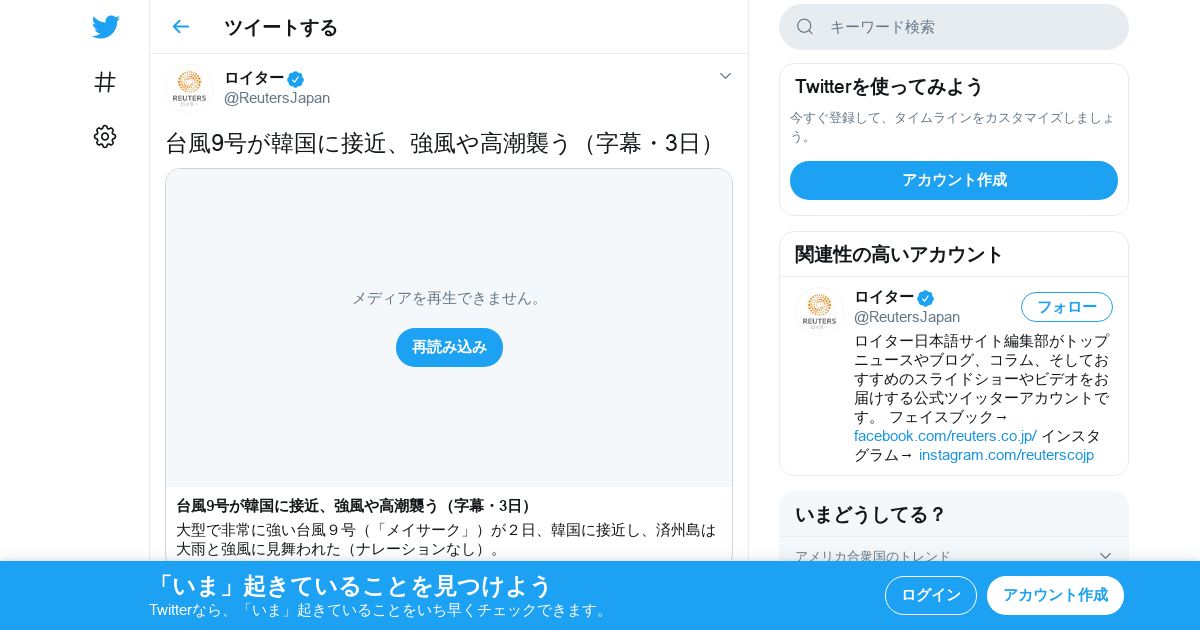Expand the アメリカ合衆国のトレンド chevron
The image size is (1200, 630).
coord(1105,556)
